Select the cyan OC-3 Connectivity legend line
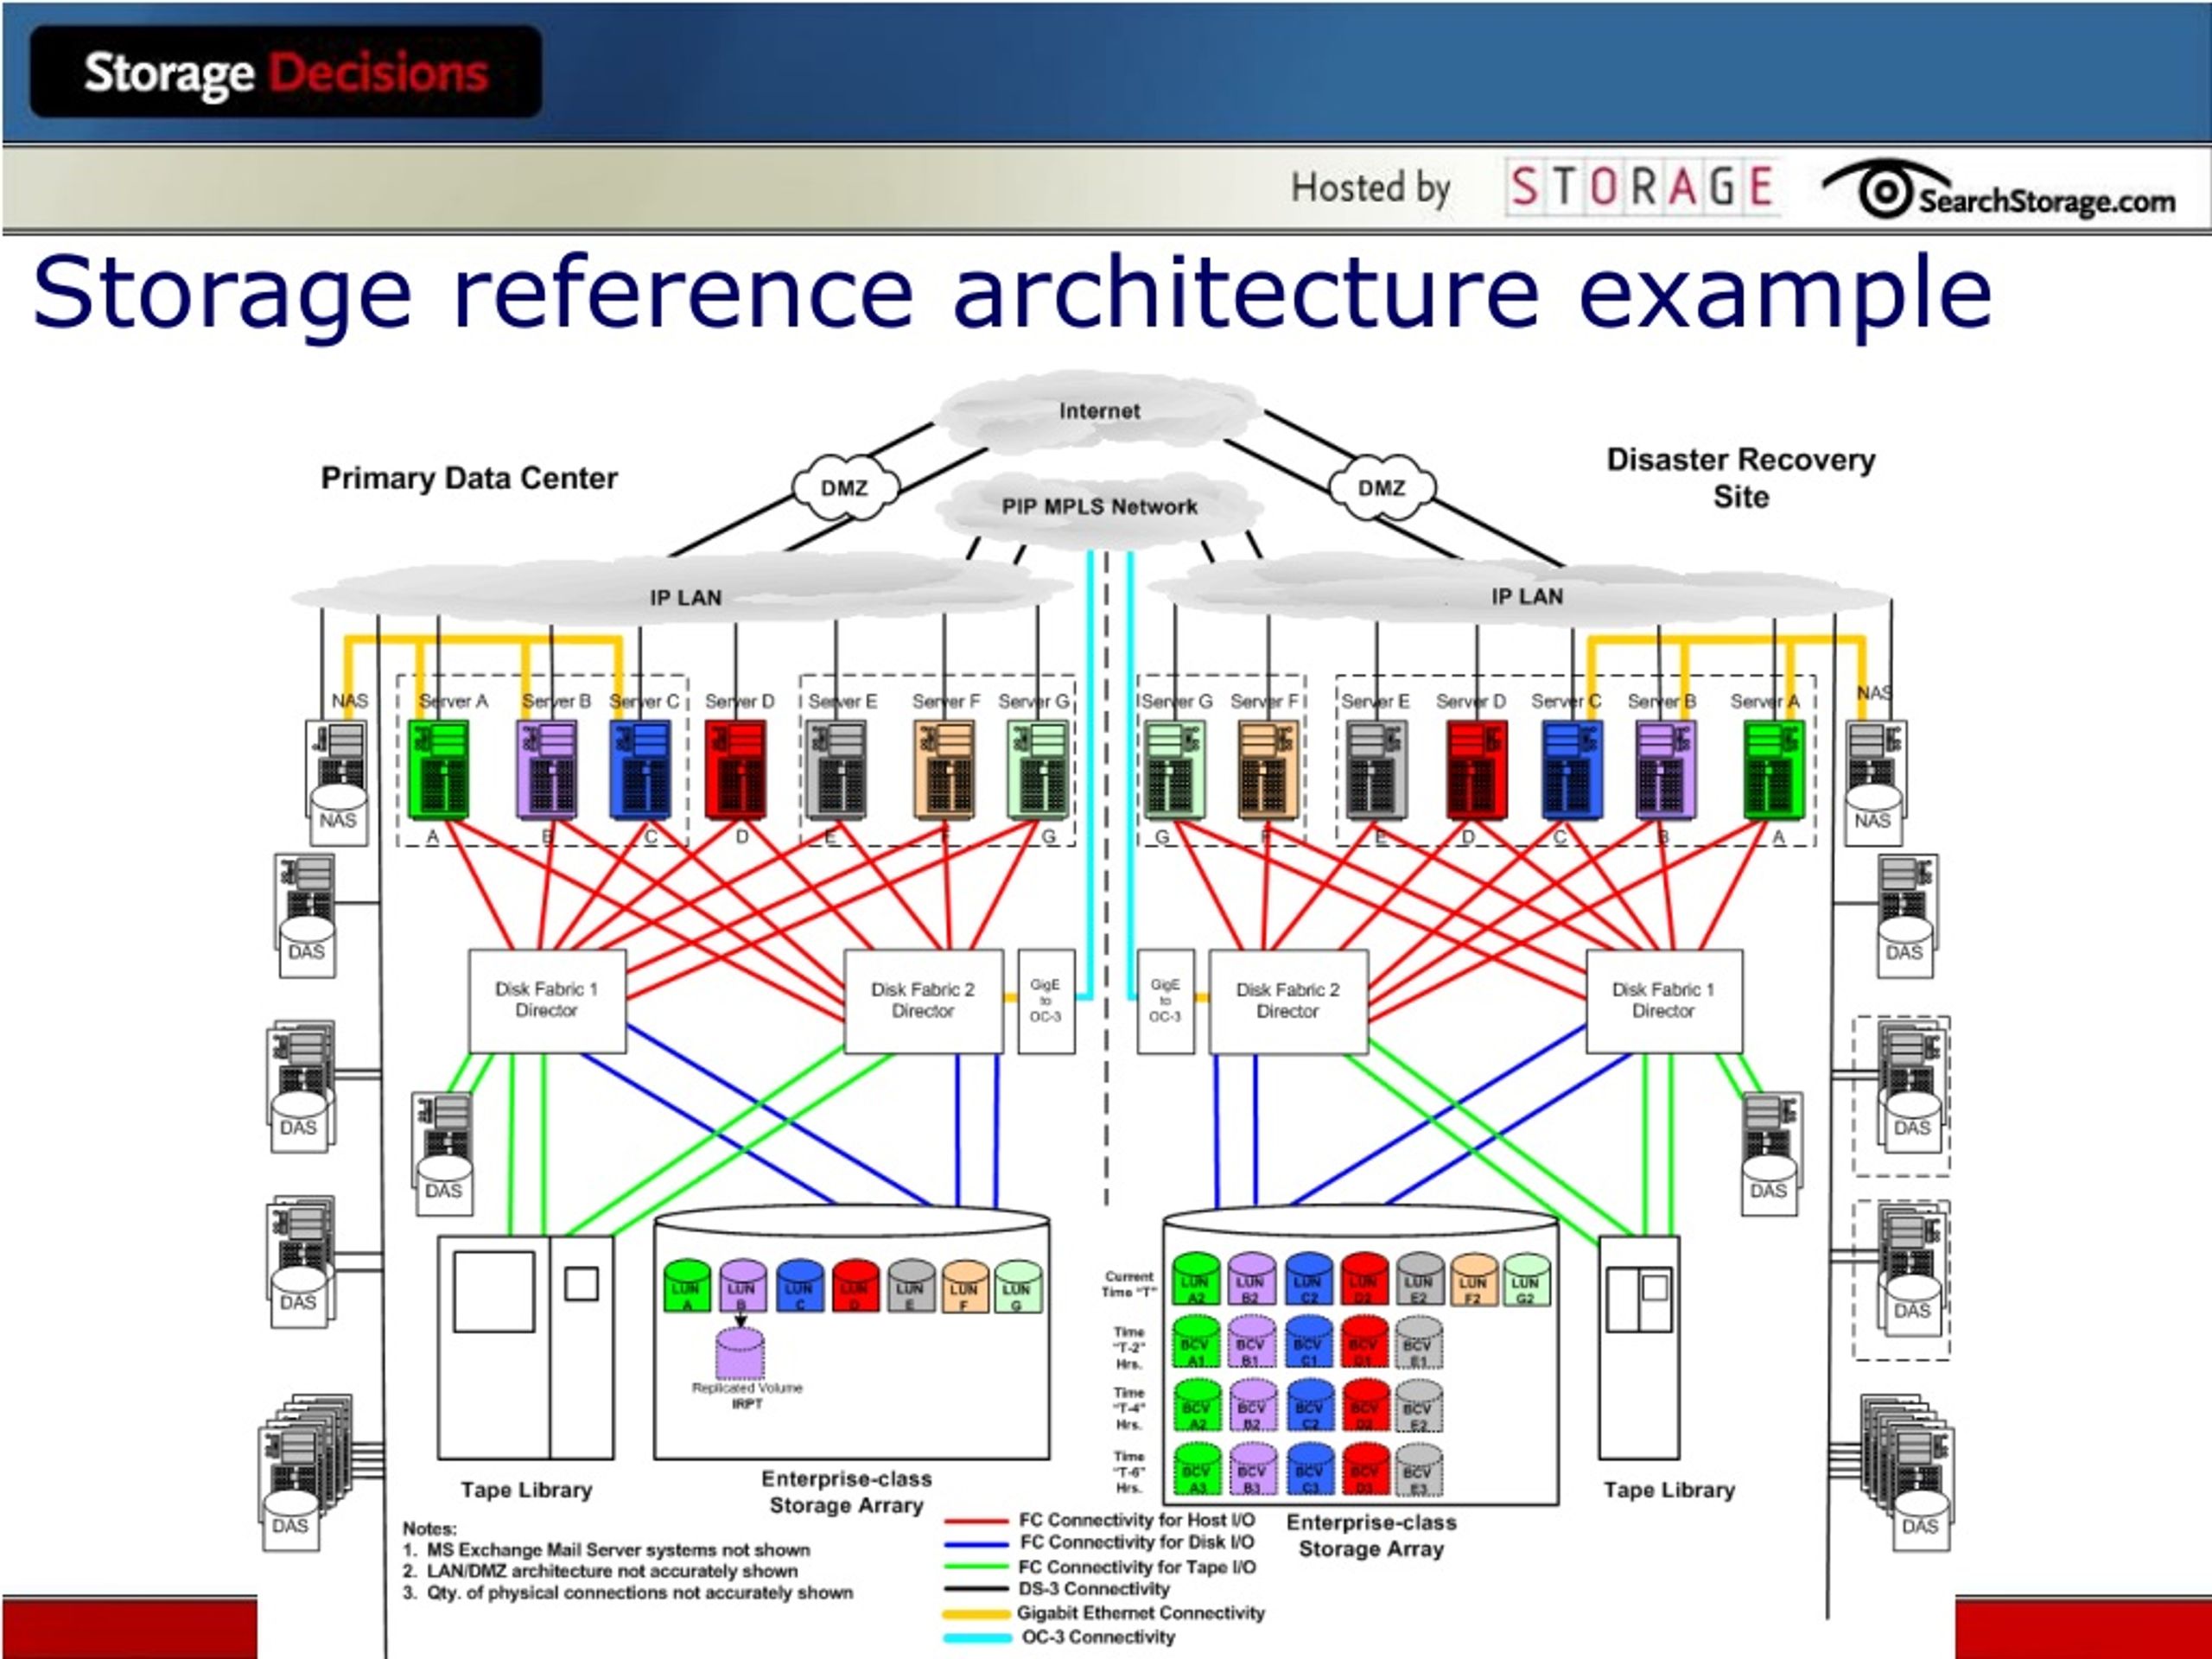This screenshot has width=2212, height=1659. (x=976, y=1638)
